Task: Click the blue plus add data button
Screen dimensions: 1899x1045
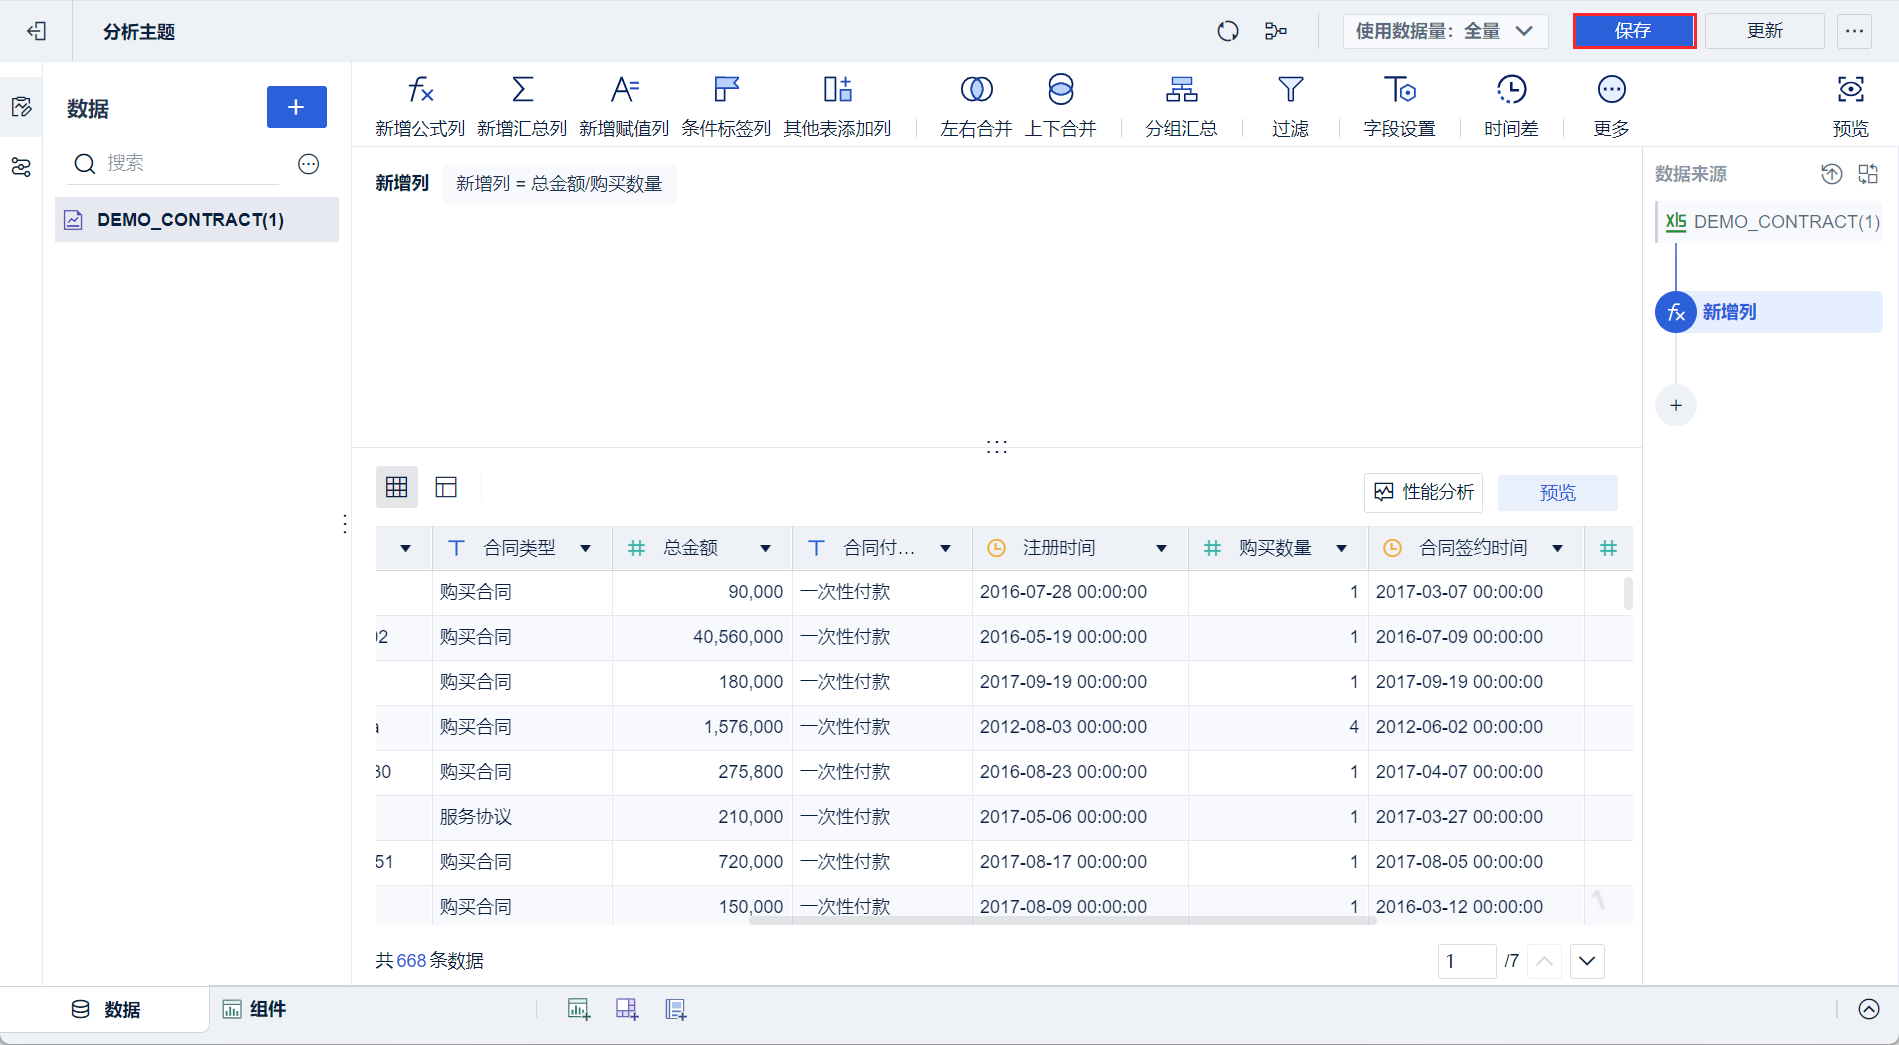Action: (296, 107)
